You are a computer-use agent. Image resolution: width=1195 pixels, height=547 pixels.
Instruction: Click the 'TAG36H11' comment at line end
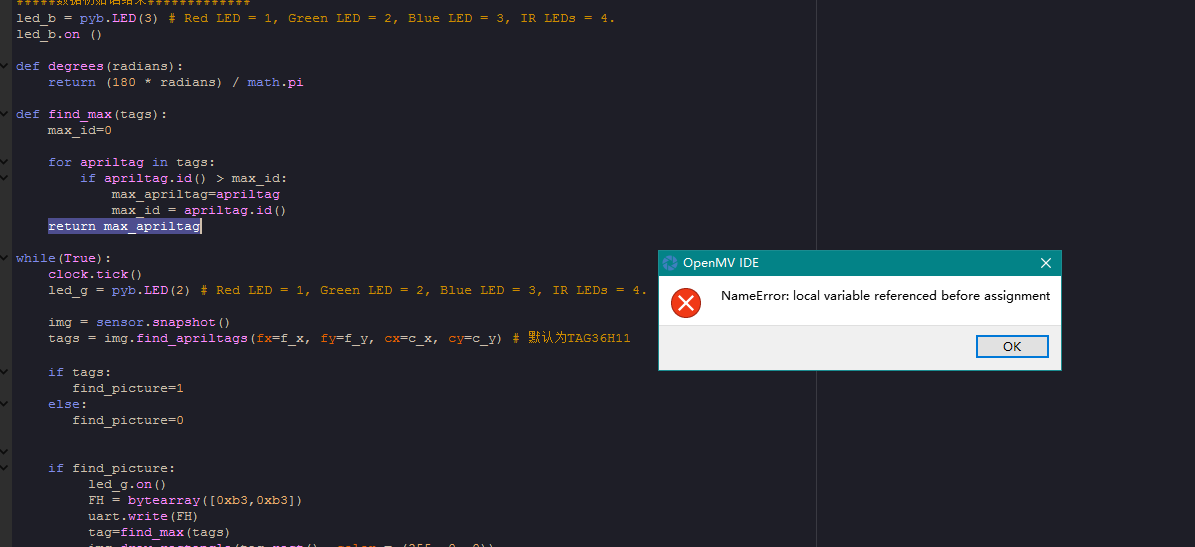tap(599, 338)
